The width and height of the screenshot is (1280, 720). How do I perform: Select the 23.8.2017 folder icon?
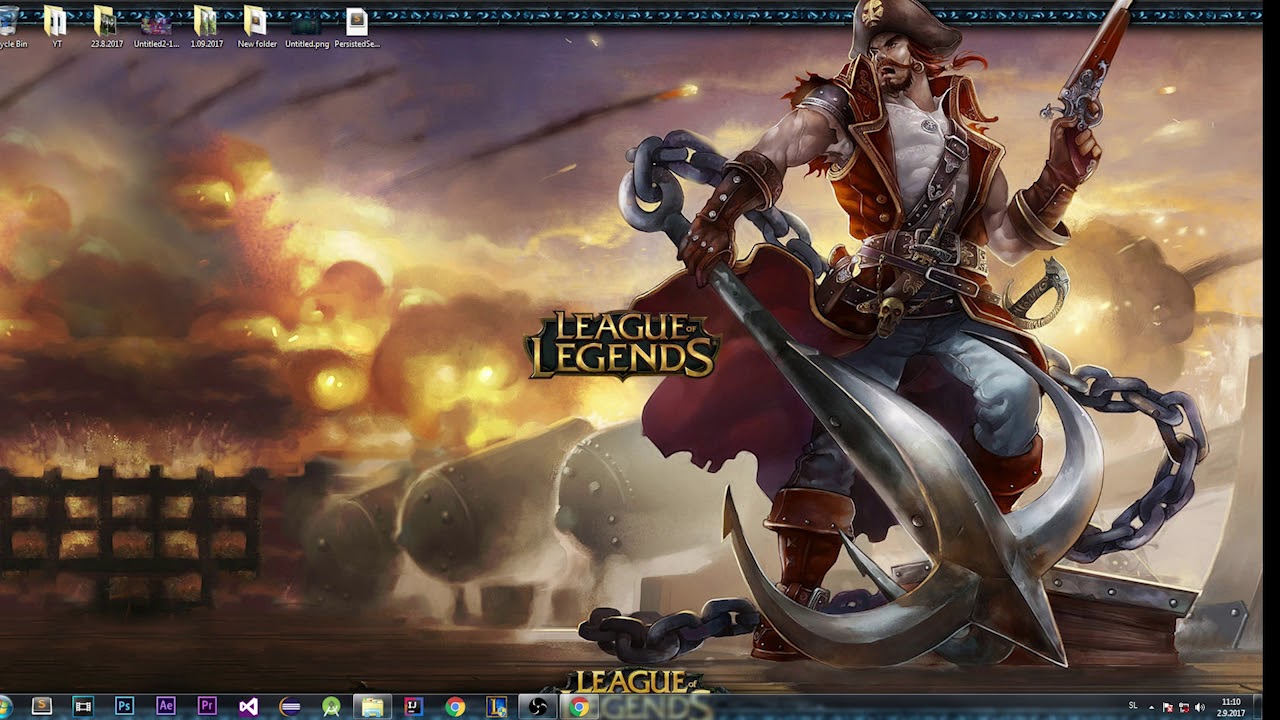click(x=106, y=27)
